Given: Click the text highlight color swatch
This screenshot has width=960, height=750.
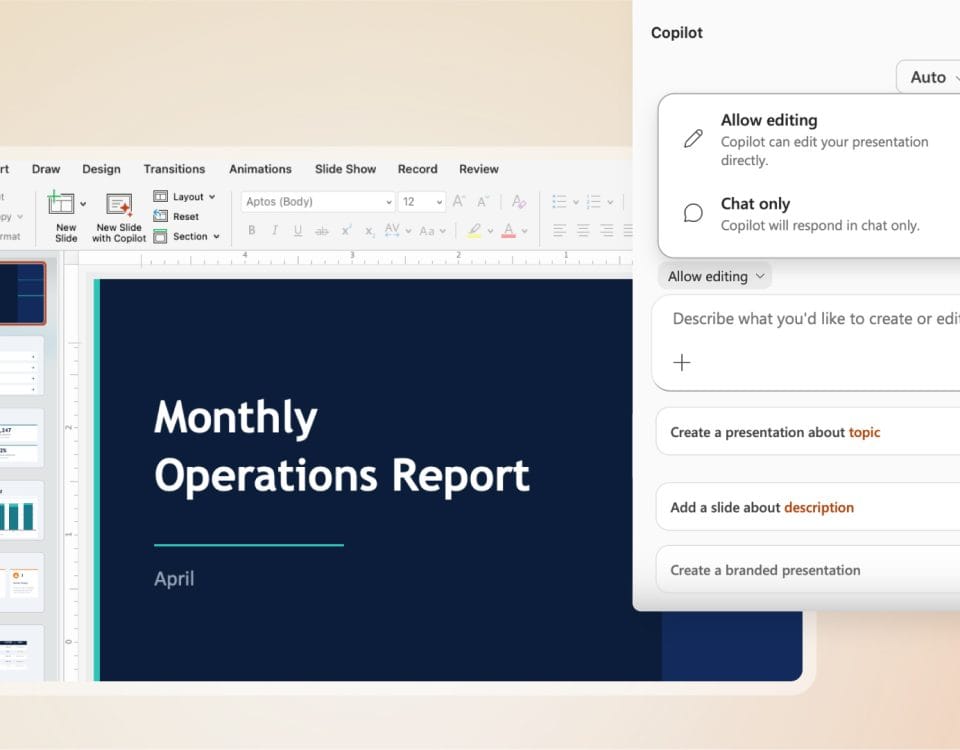Looking at the screenshot, I should tap(474, 231).
